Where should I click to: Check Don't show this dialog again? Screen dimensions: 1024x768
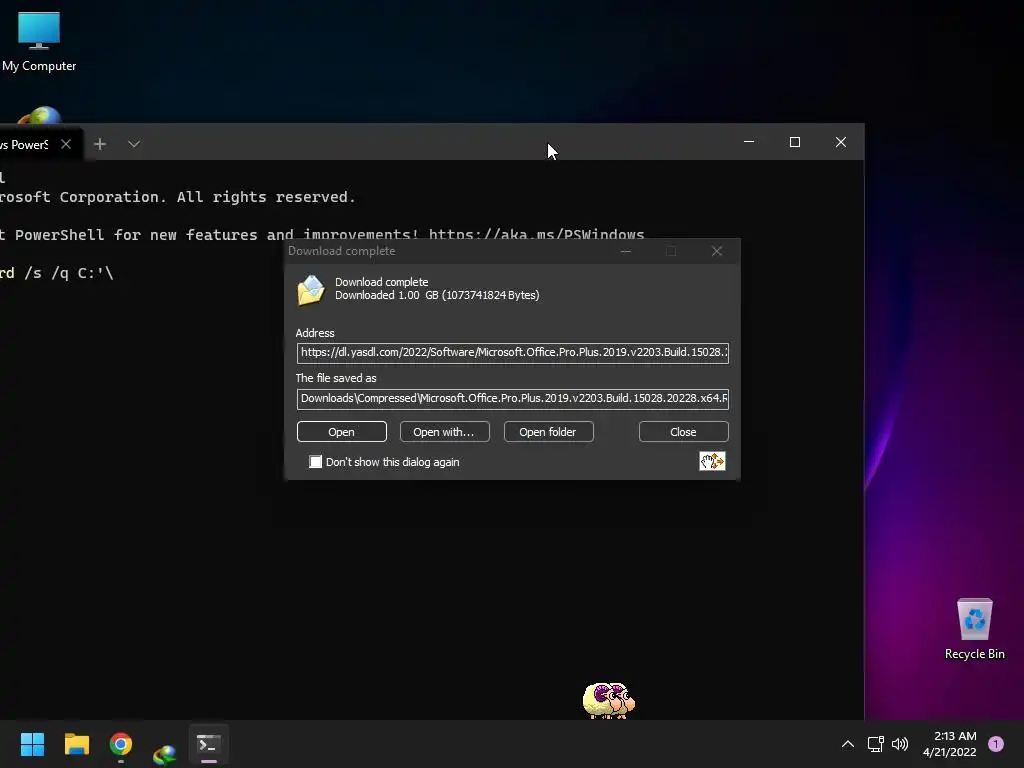(315, 462)
